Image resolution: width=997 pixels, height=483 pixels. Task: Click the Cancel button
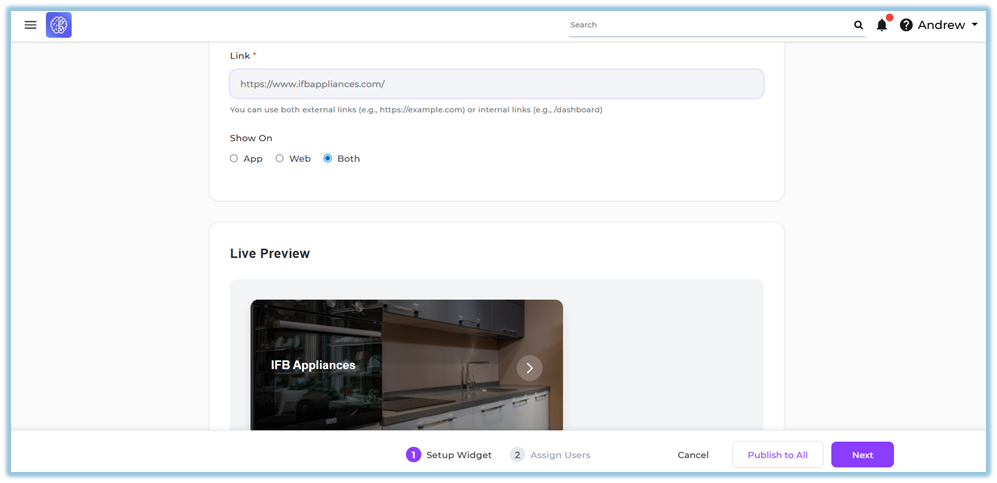pyautogui.click(x=693, y=455)
